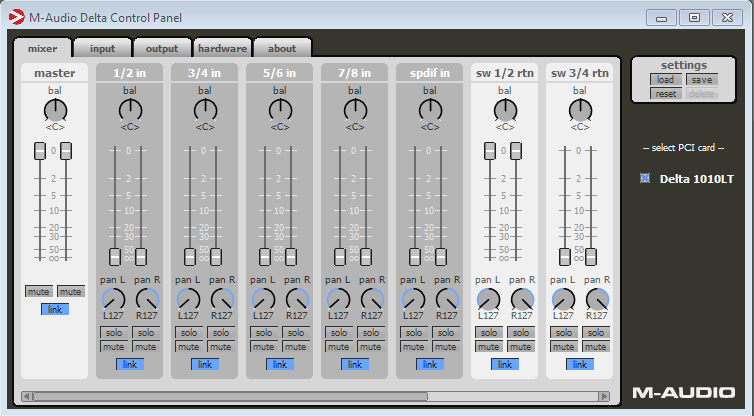This screenshot has width=754, height=416.
Task: Mute the master left channel
Action: coord(38,291)
